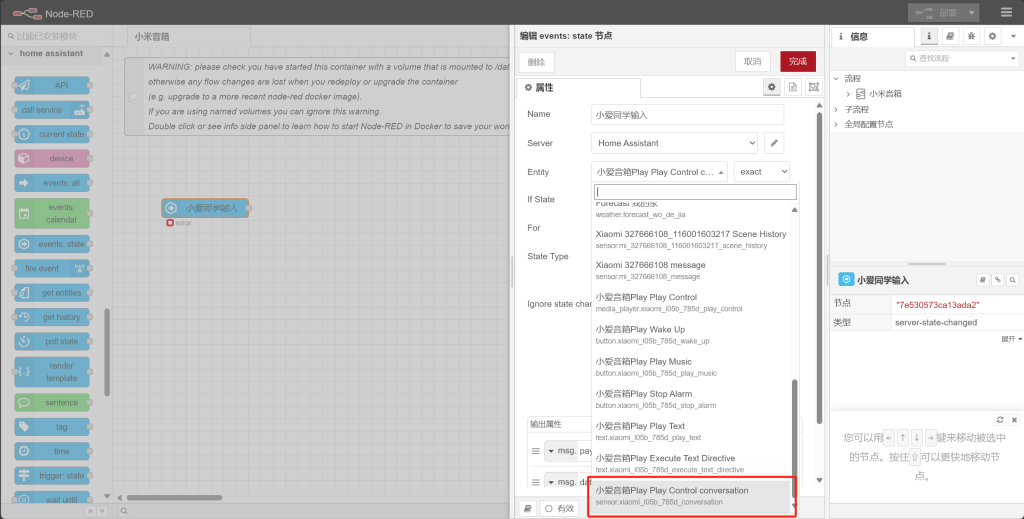Image resolution: width=1024 pixels, height=519 pixels.
Task: Select the events: all palette node
Action: click(x=52, y=183)
